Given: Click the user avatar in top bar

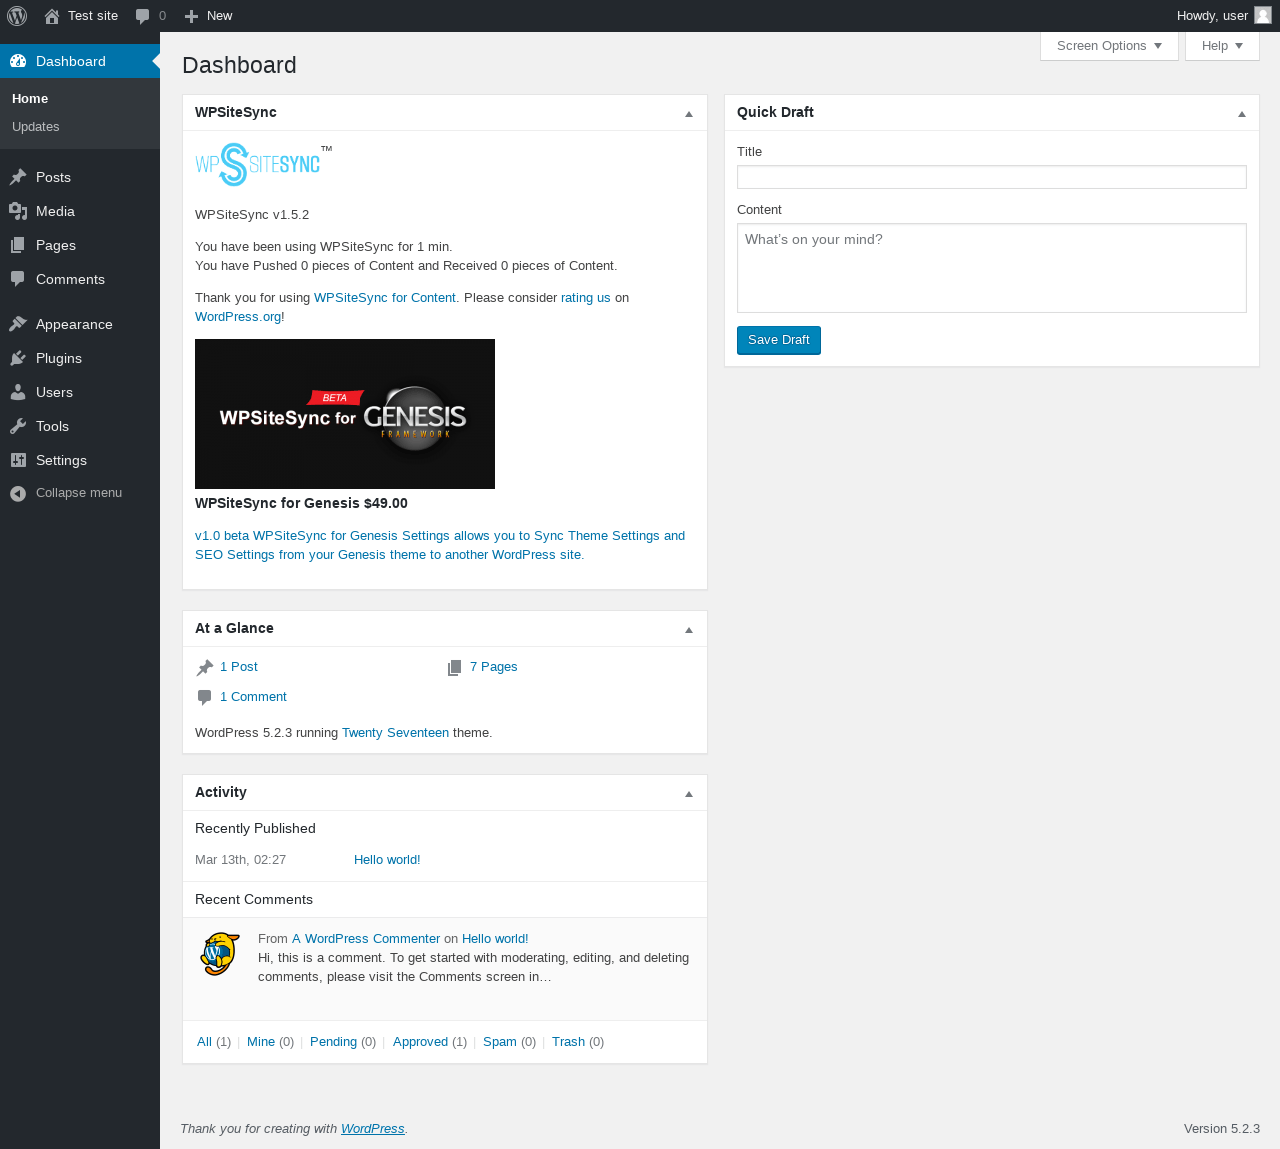Looking at the screenshot, I should click(x=1263, y=15).
